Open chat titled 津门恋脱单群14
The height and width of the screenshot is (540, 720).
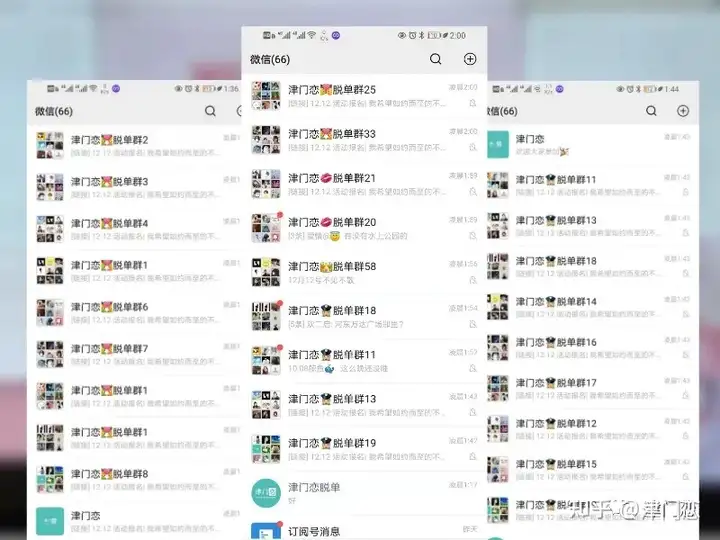(556, 302)
